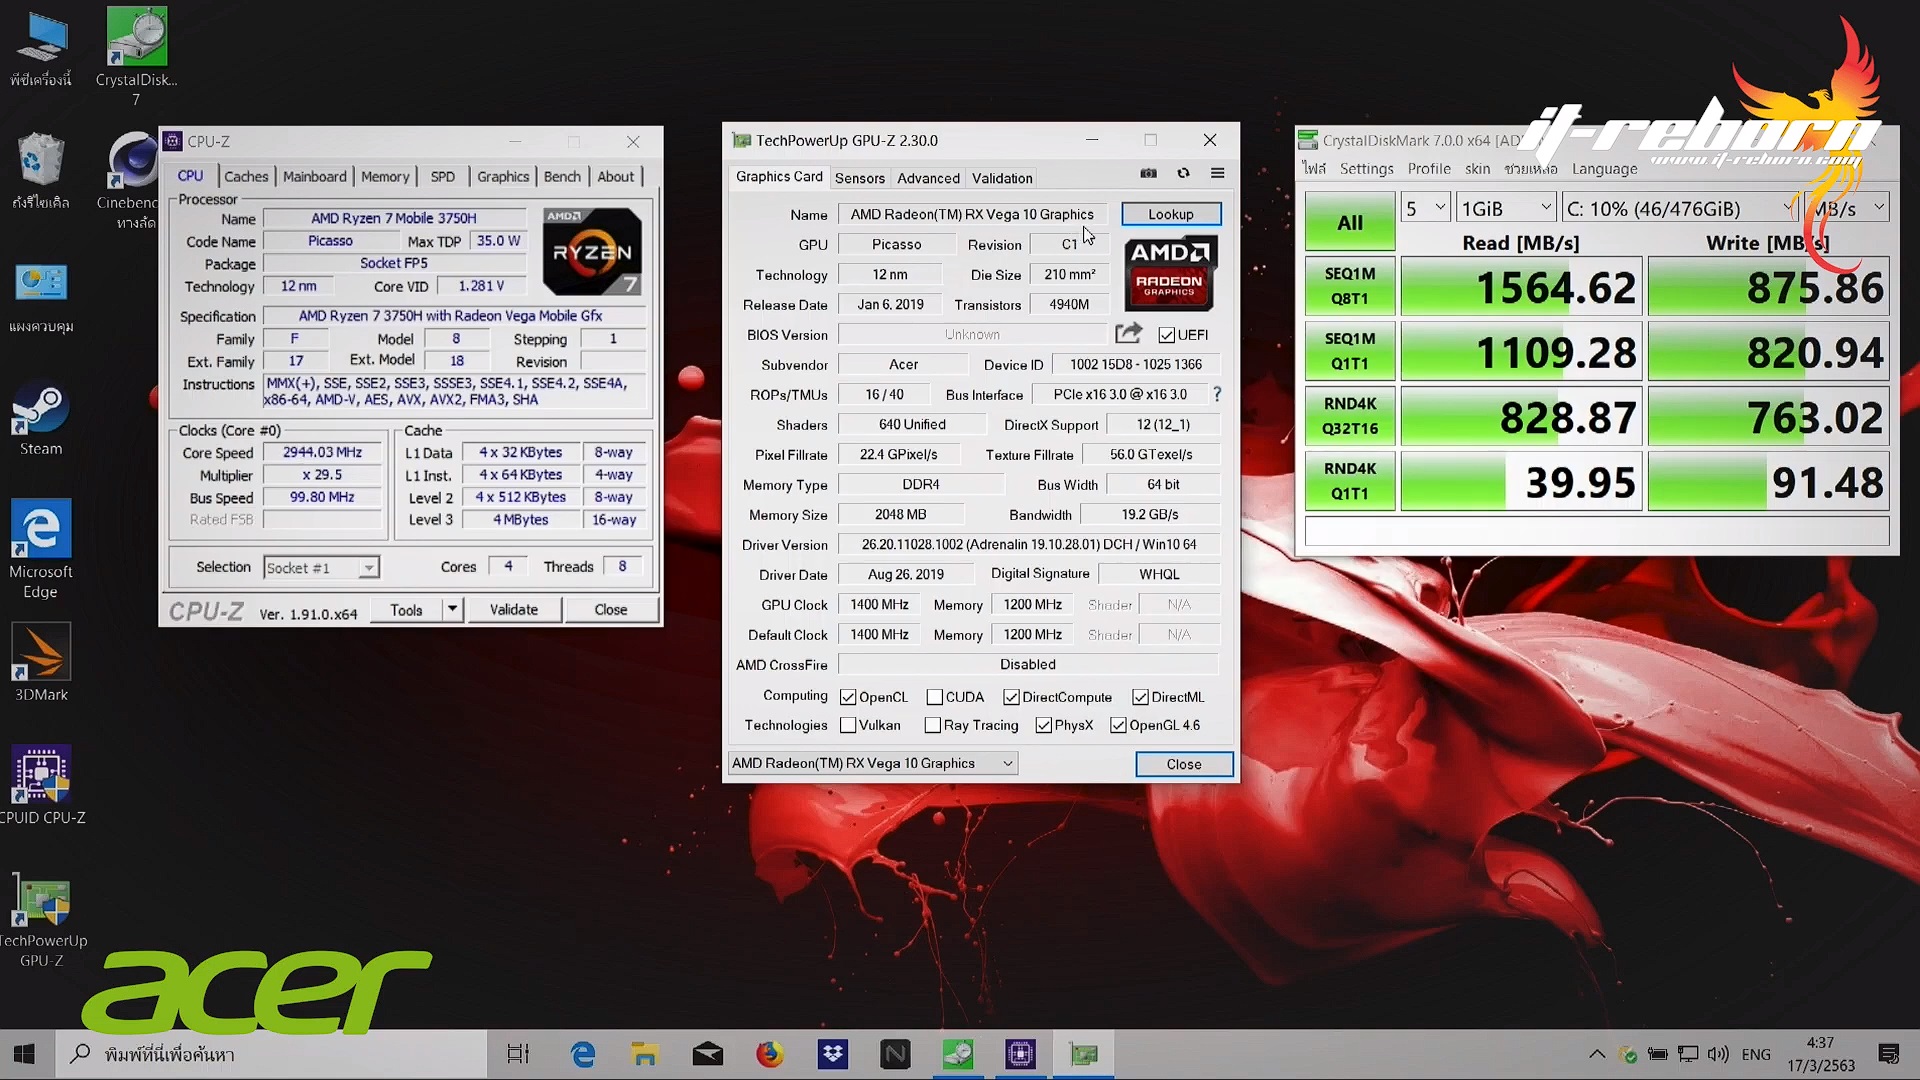Expand GPU selection dropdown in GPU-Z

(x=1008, y=763)
